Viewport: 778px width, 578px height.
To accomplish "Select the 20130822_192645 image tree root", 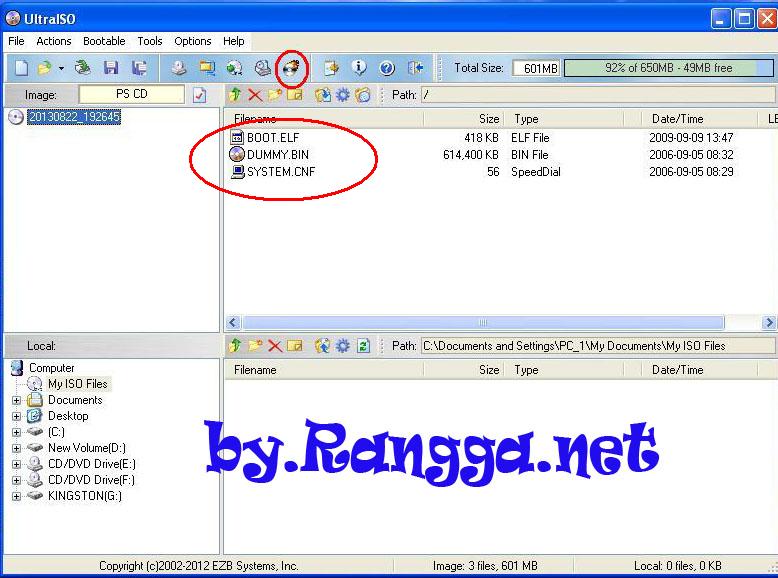I will (x=74, y=117).
